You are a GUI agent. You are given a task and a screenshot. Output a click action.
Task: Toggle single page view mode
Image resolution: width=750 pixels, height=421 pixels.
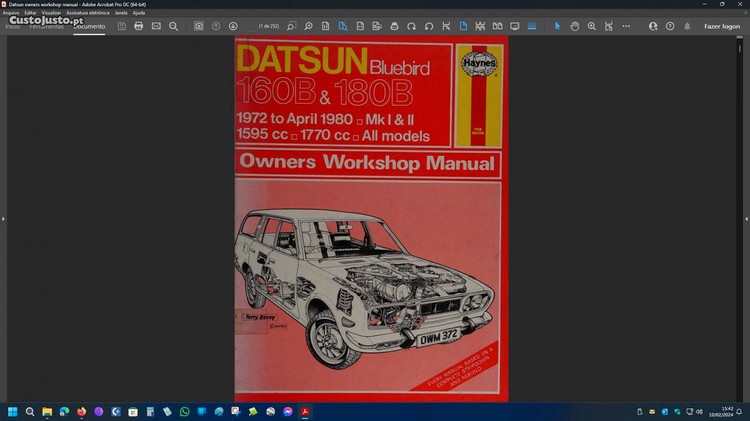click(x=463, y=26)
